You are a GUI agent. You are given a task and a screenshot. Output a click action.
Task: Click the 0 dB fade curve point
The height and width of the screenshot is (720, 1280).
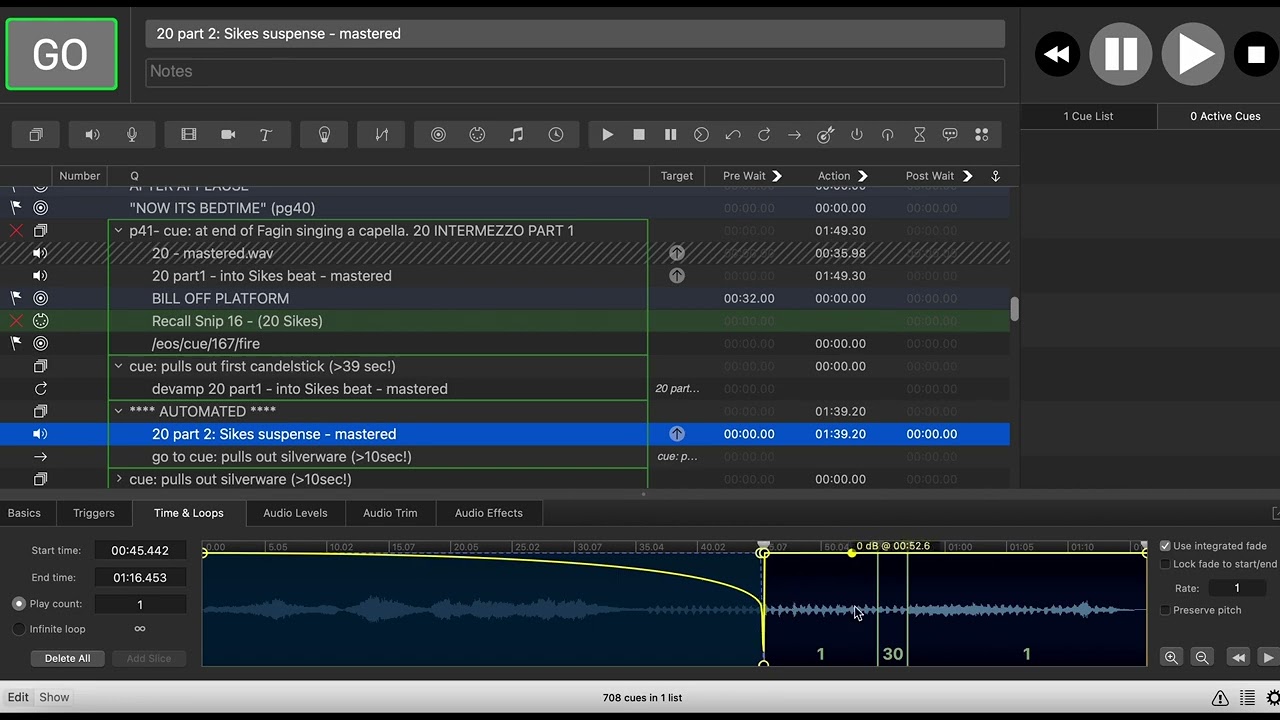(x=852, y=553)
